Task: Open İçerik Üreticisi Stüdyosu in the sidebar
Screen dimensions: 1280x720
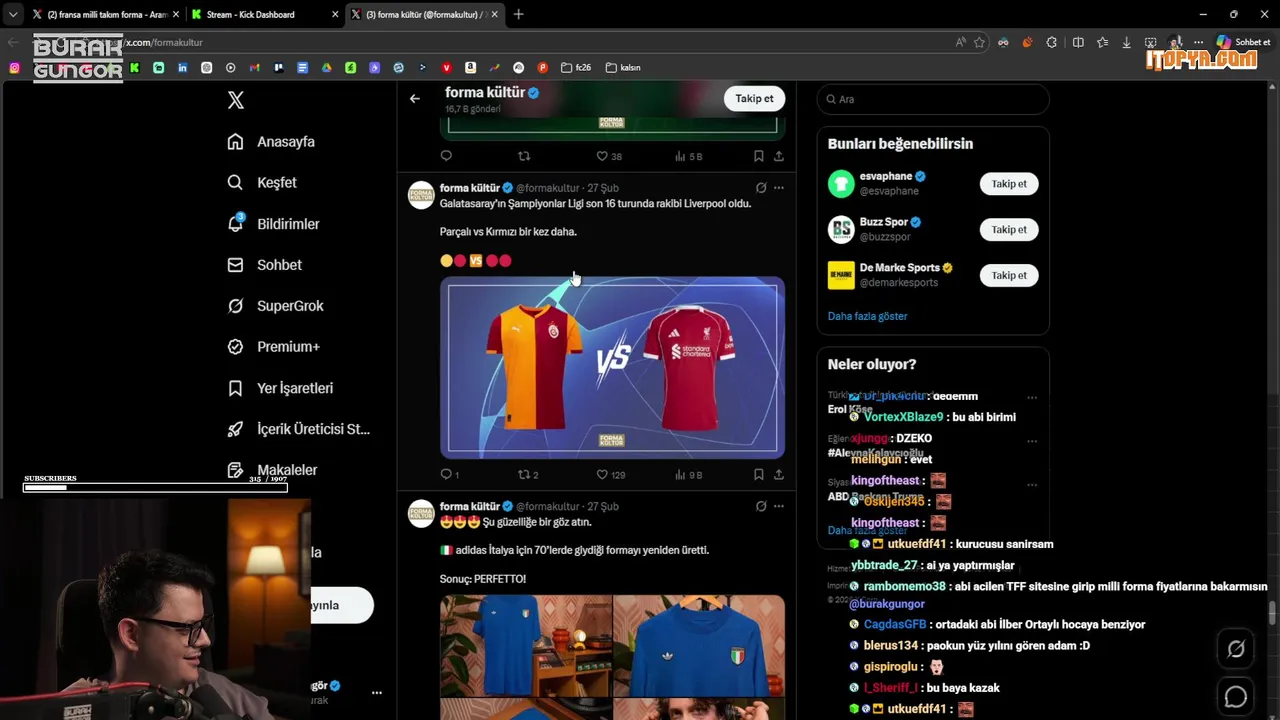Action: pos(299,429)
